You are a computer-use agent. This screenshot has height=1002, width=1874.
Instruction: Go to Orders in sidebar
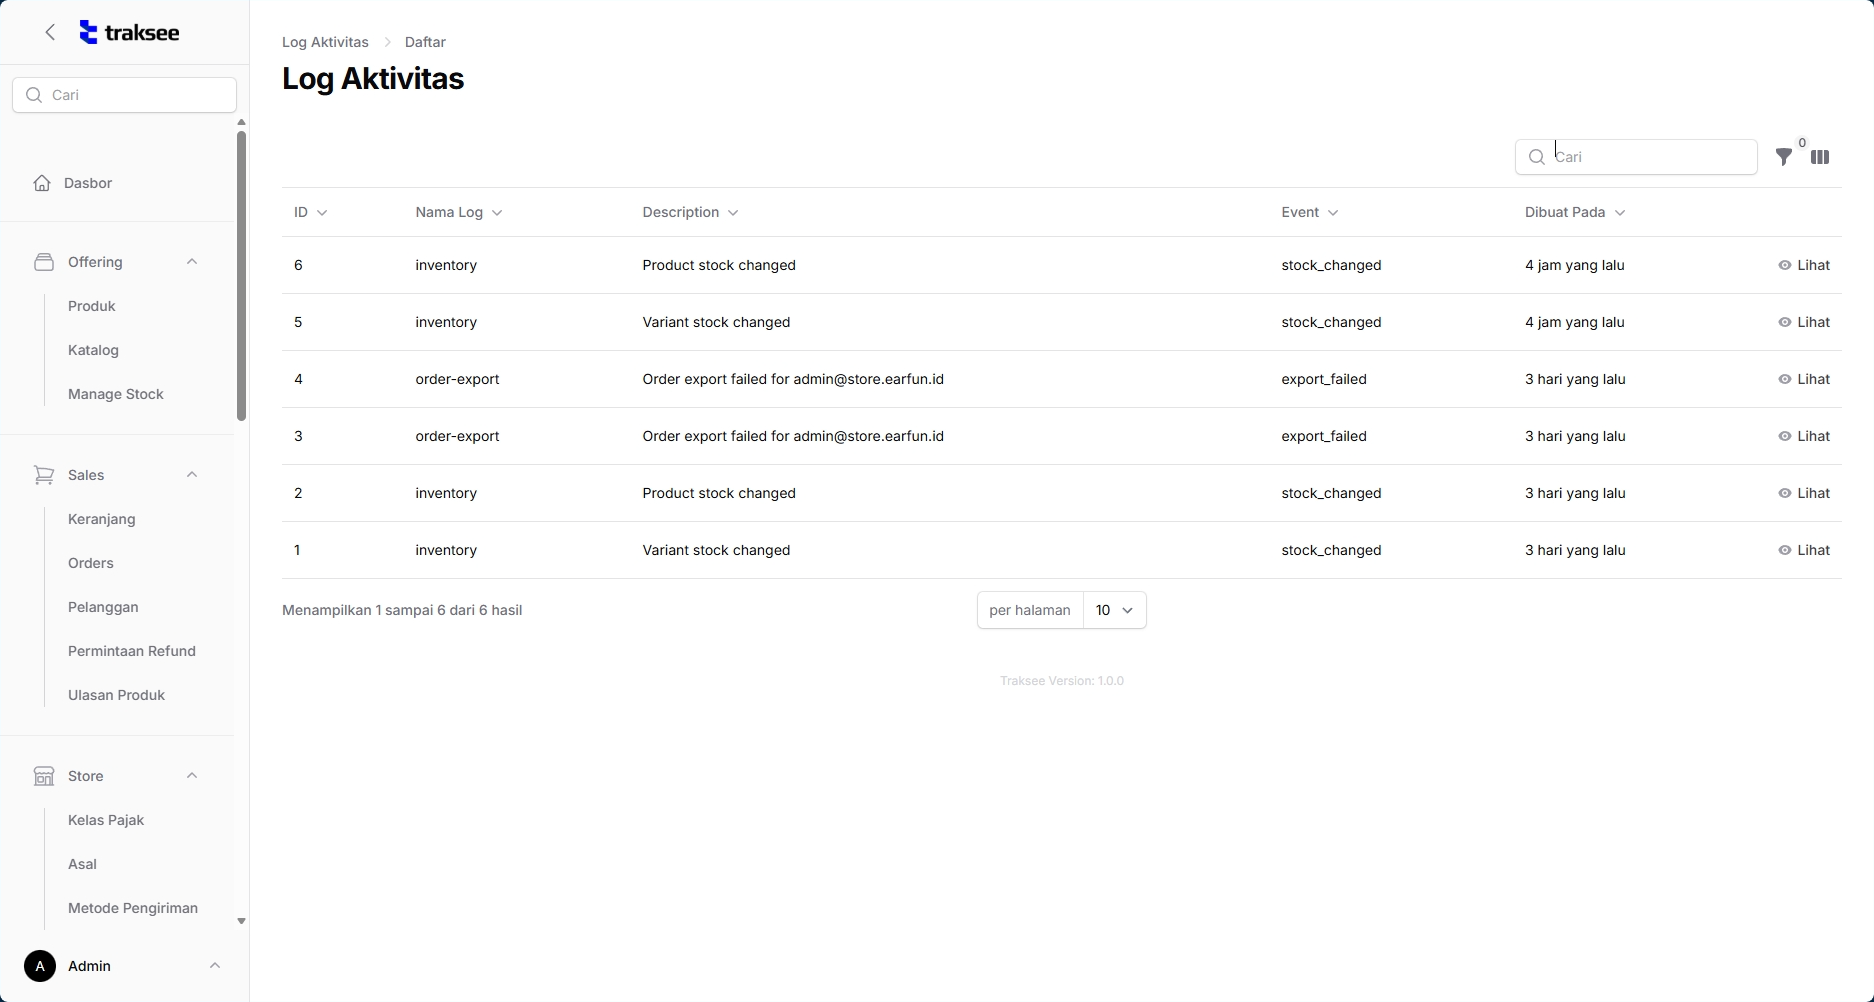tap(91, 563)
